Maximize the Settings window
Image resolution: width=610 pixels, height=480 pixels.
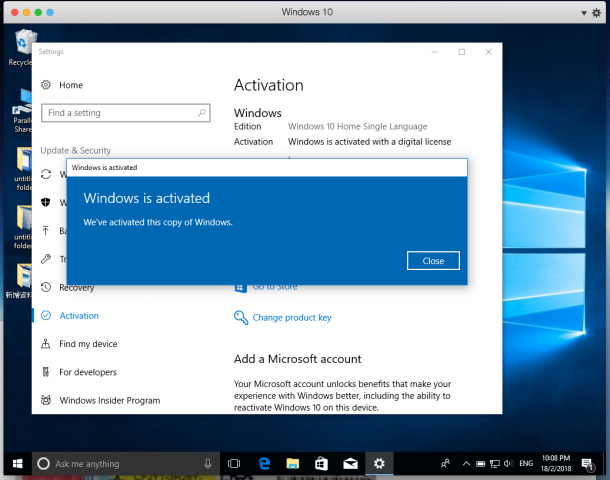point(462,52)
